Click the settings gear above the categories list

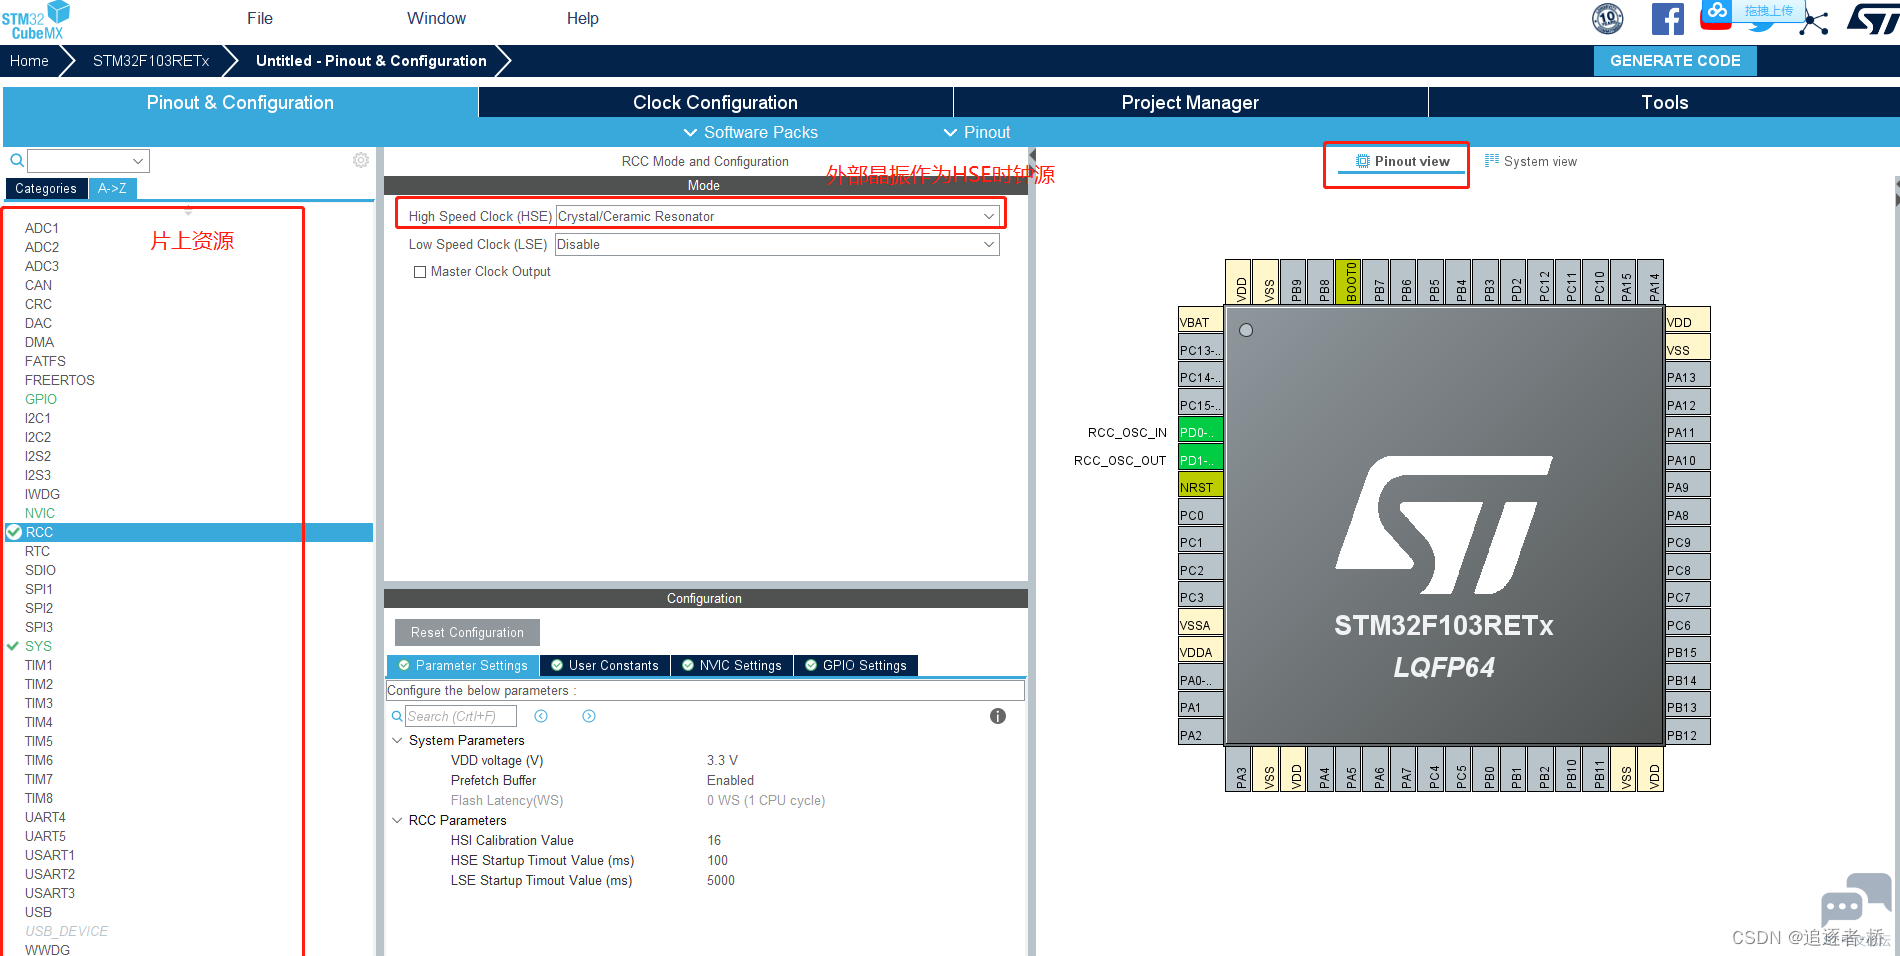click(x=361, y=160)
